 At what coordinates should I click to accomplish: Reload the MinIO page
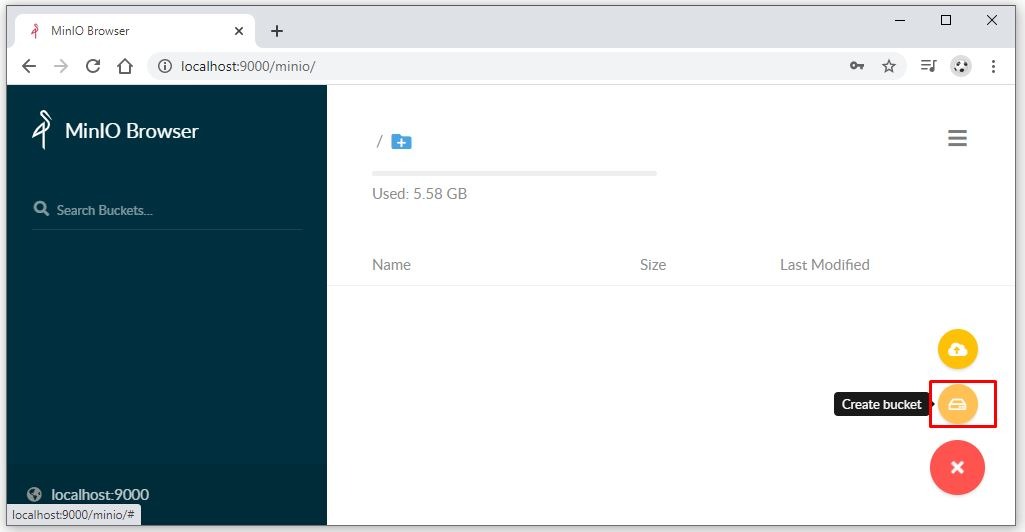(93, 66)
